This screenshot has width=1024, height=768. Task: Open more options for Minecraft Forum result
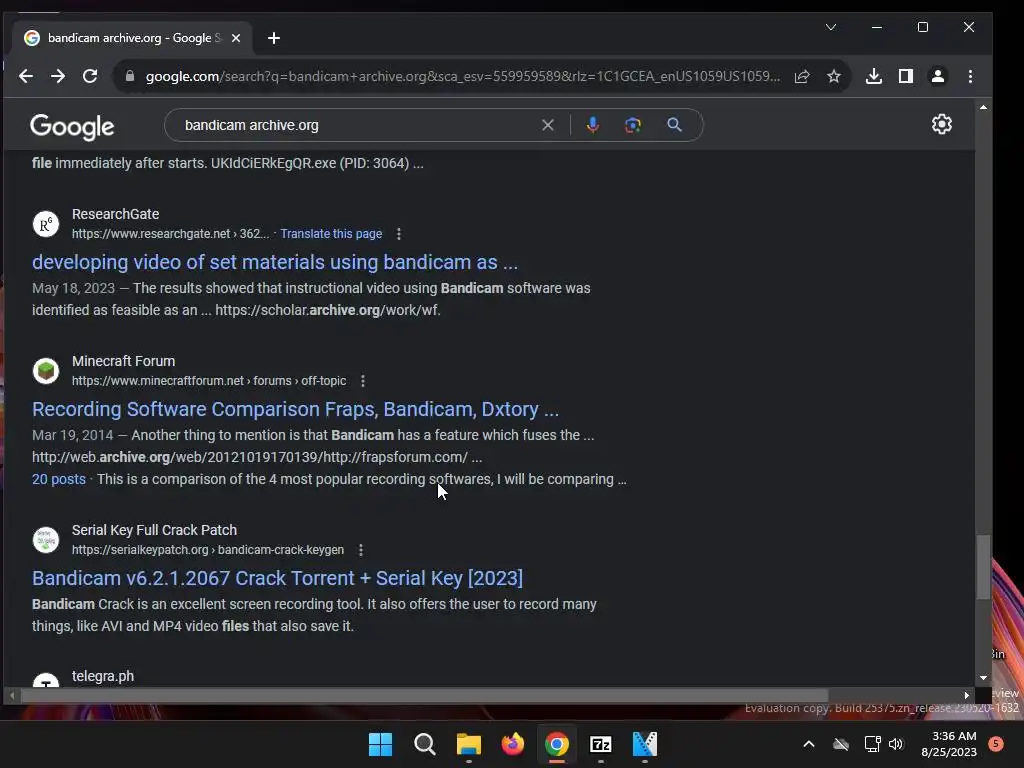pyautogui.click(x=362, y=381)
